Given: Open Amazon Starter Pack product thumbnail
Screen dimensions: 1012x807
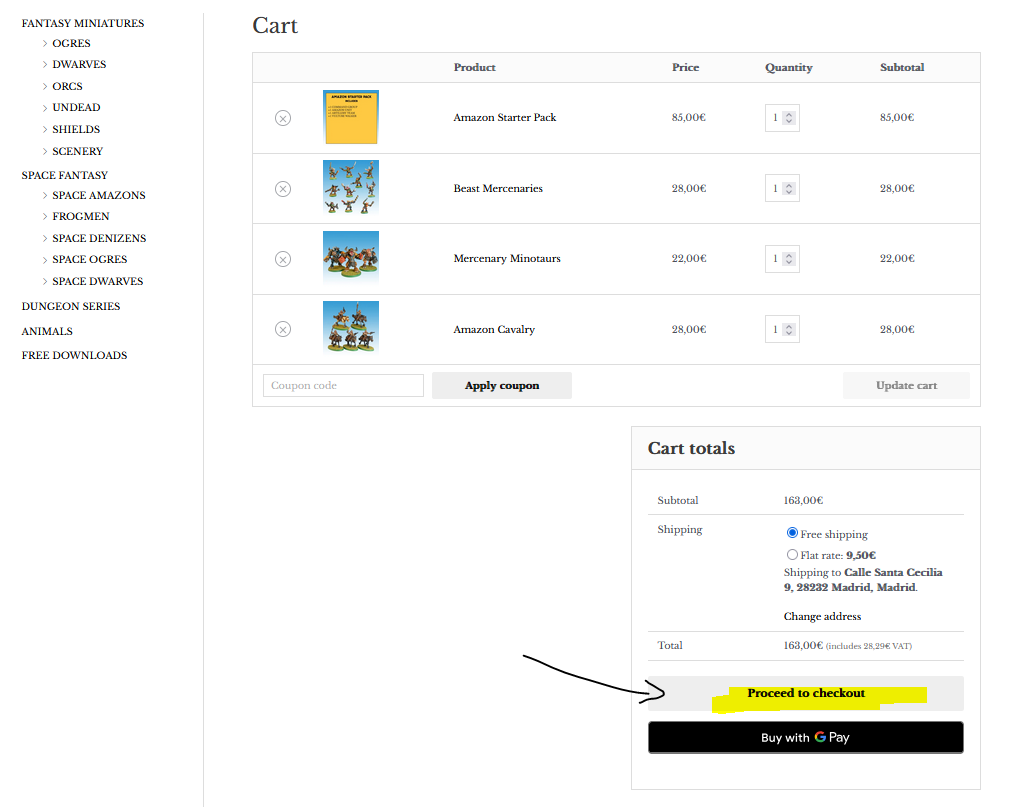Looking at the screenshot, I should point(351,118).
